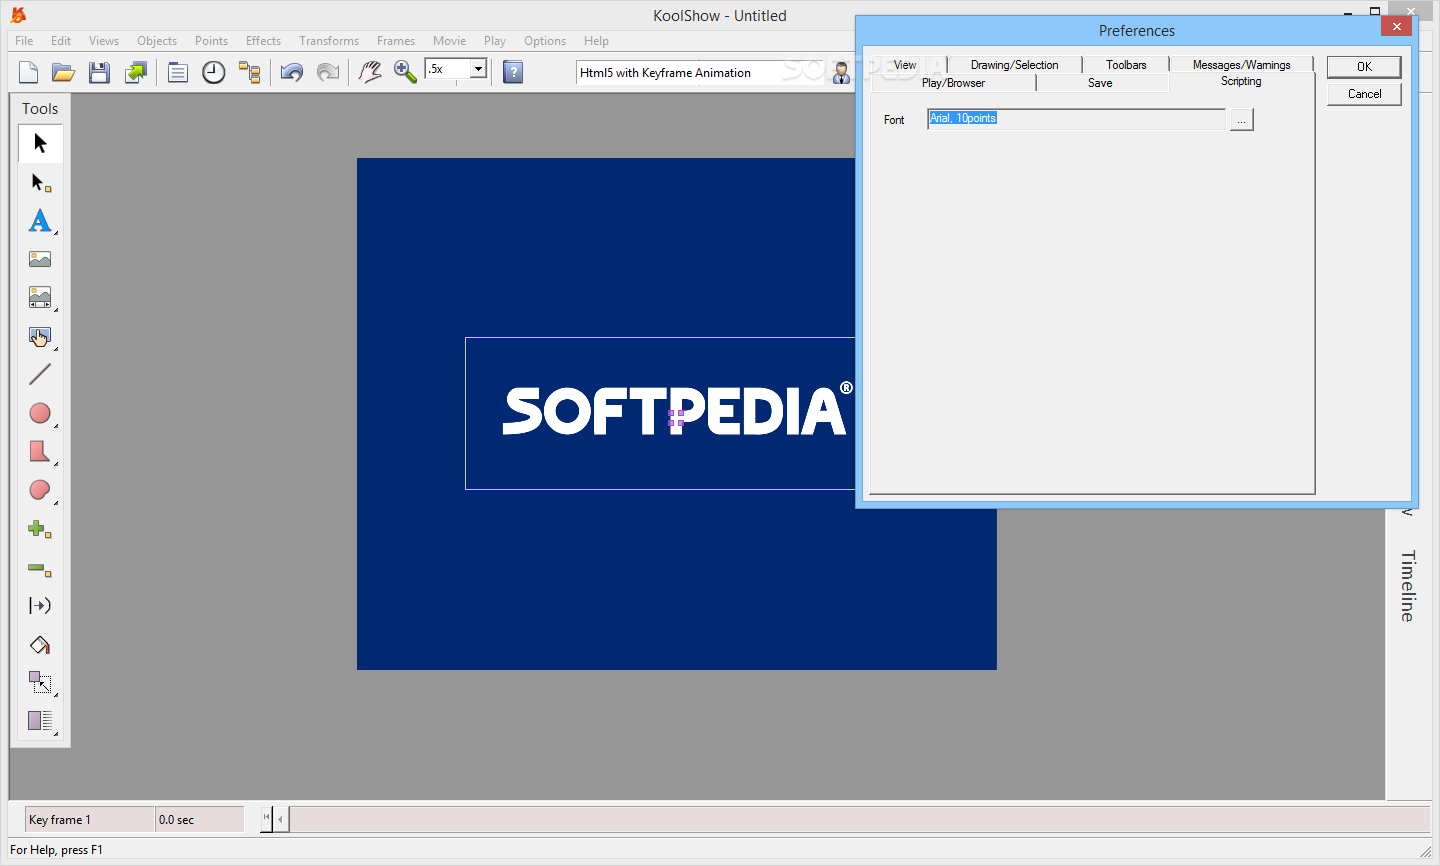1440x866 pixels.
Task: Select the image insert tool
Action: click(40, 259)
